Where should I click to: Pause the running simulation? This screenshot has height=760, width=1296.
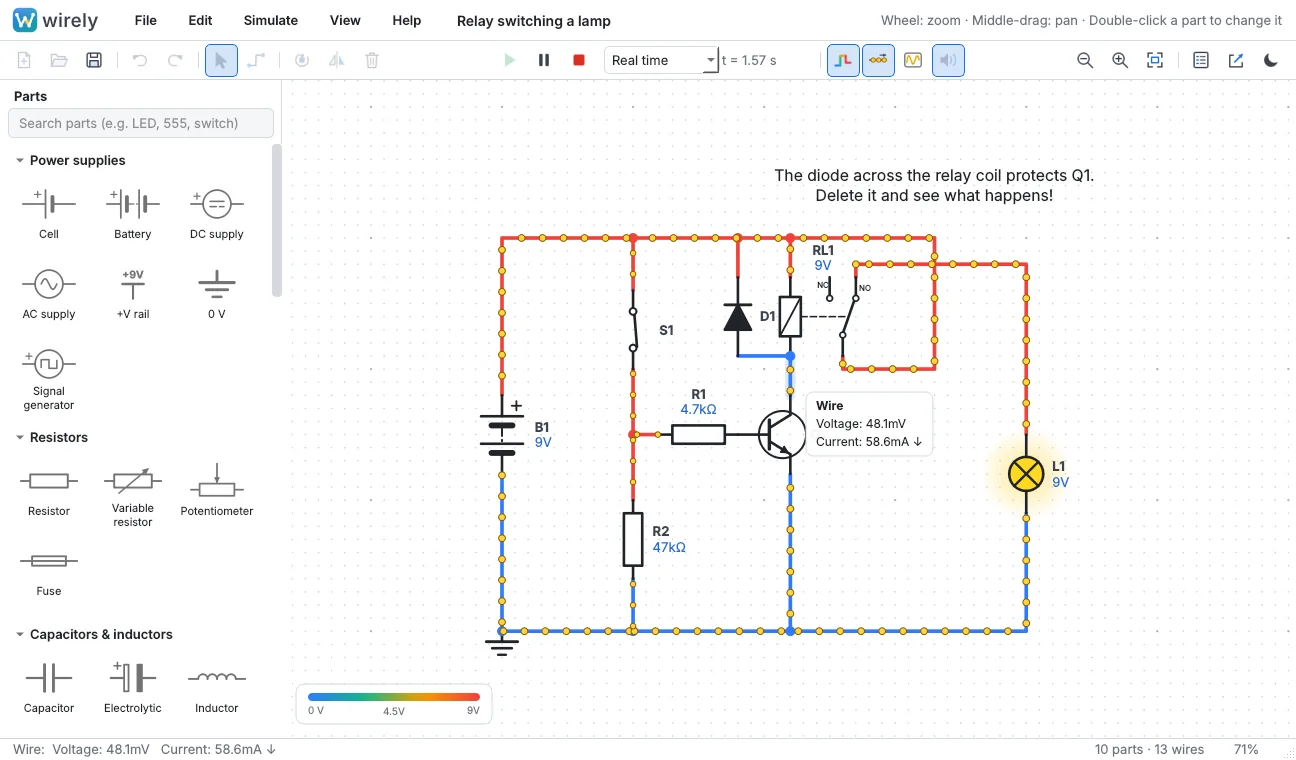pos(544,60)
